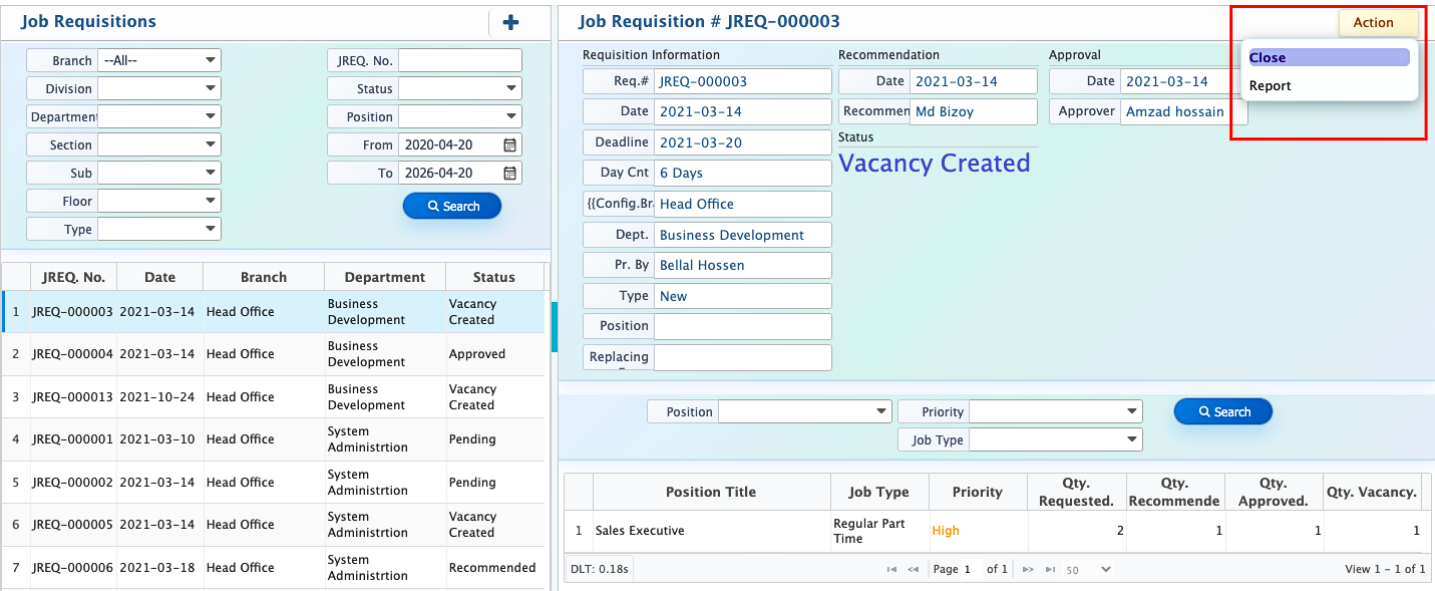
Task: Click the Action button
Action: coord(1372,23)
